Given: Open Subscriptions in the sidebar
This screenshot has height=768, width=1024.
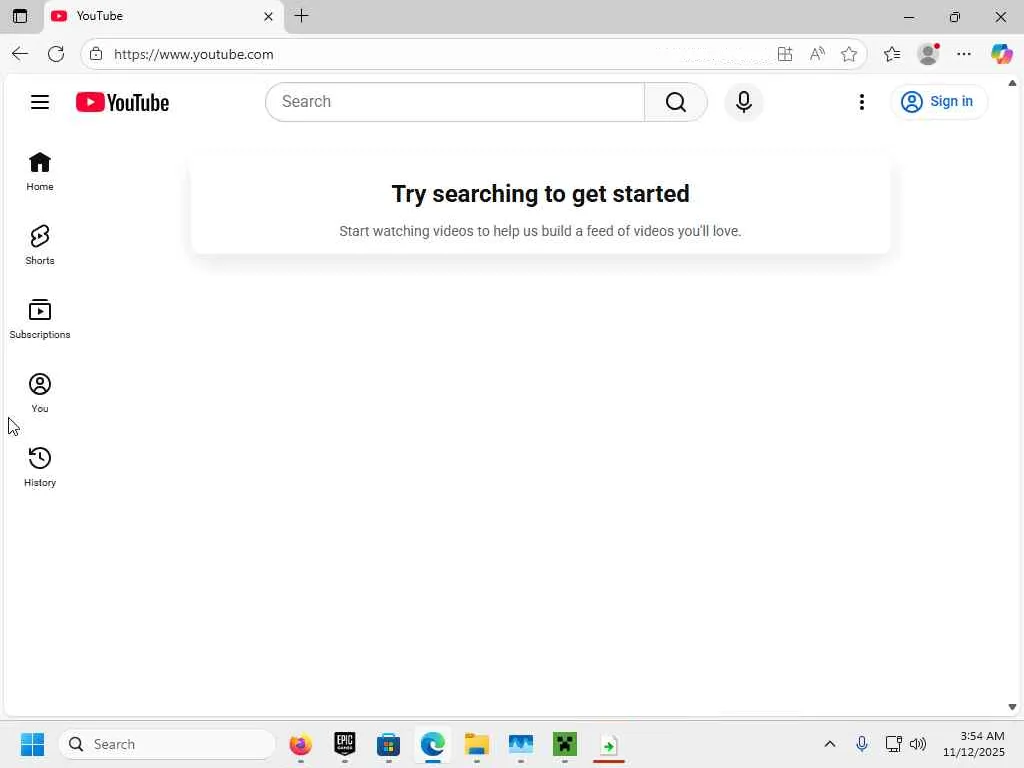Looking at the screenshot, I should click(x=40, y=319).
